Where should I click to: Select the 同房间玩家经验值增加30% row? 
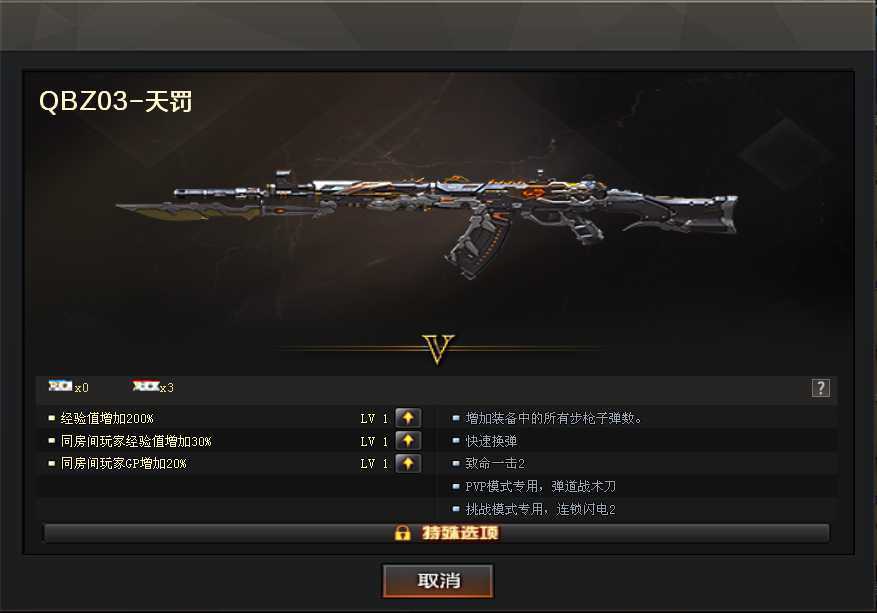coord(236,441)
